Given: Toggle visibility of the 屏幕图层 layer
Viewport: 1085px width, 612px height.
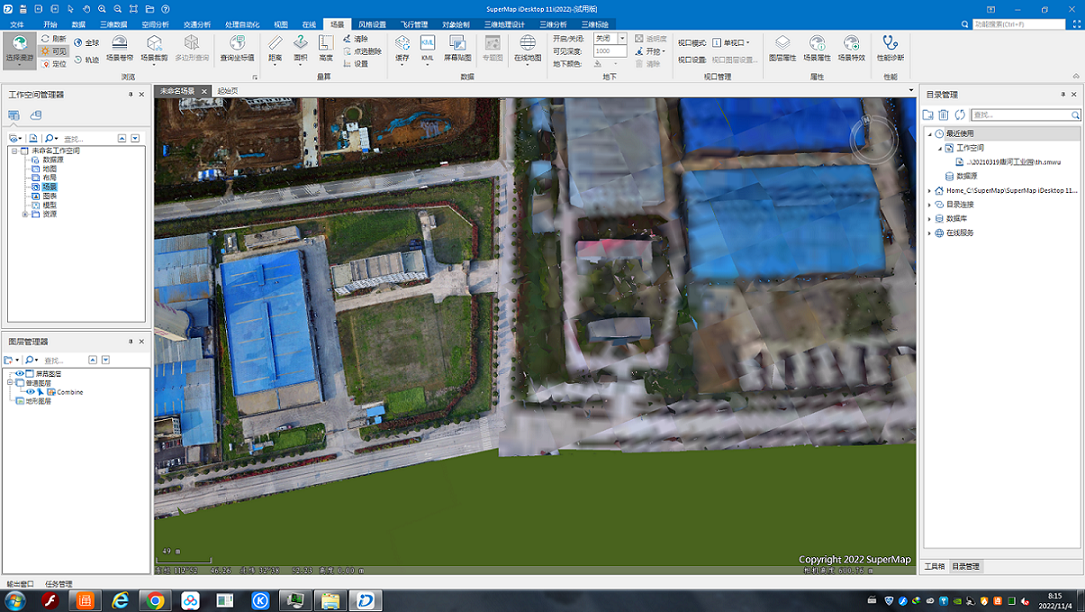Looking at the screenshot, I should click(x=19, y=374).
